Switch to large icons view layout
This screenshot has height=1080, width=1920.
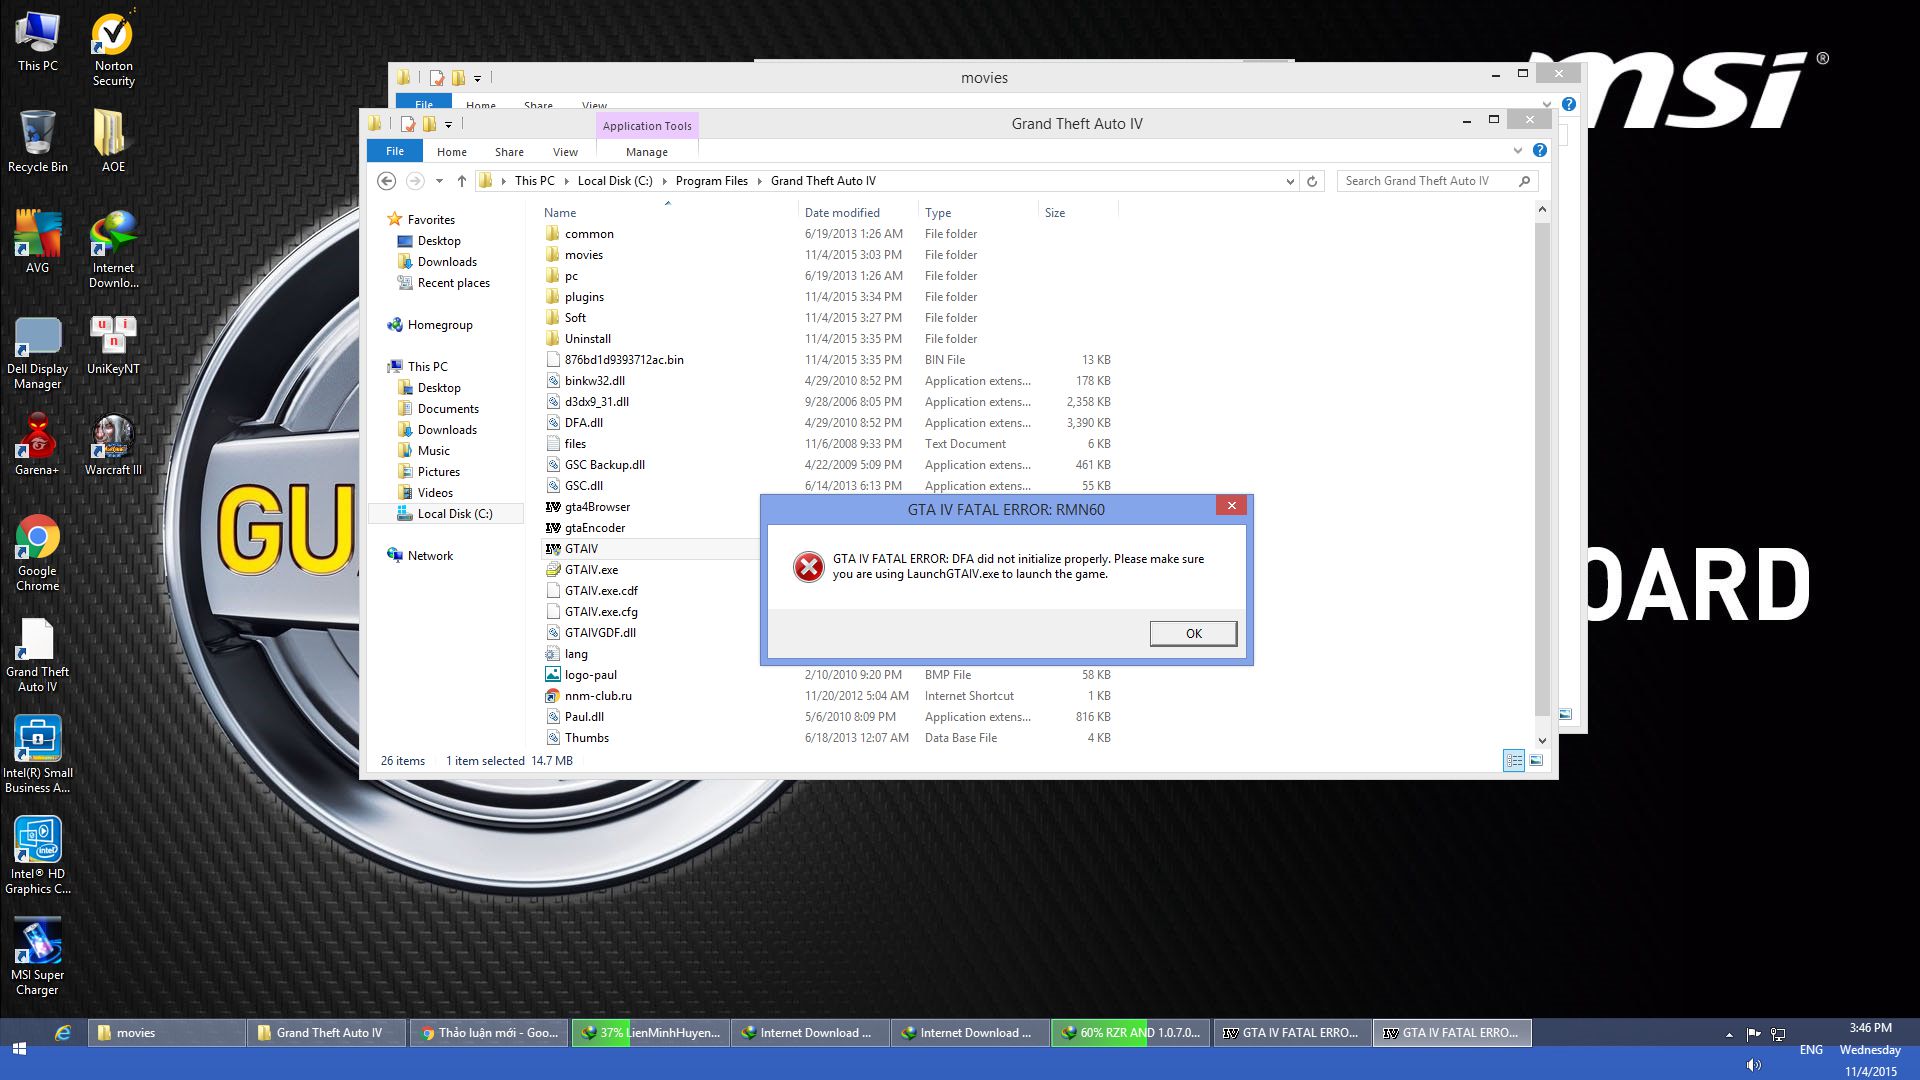pos(1537,761)
